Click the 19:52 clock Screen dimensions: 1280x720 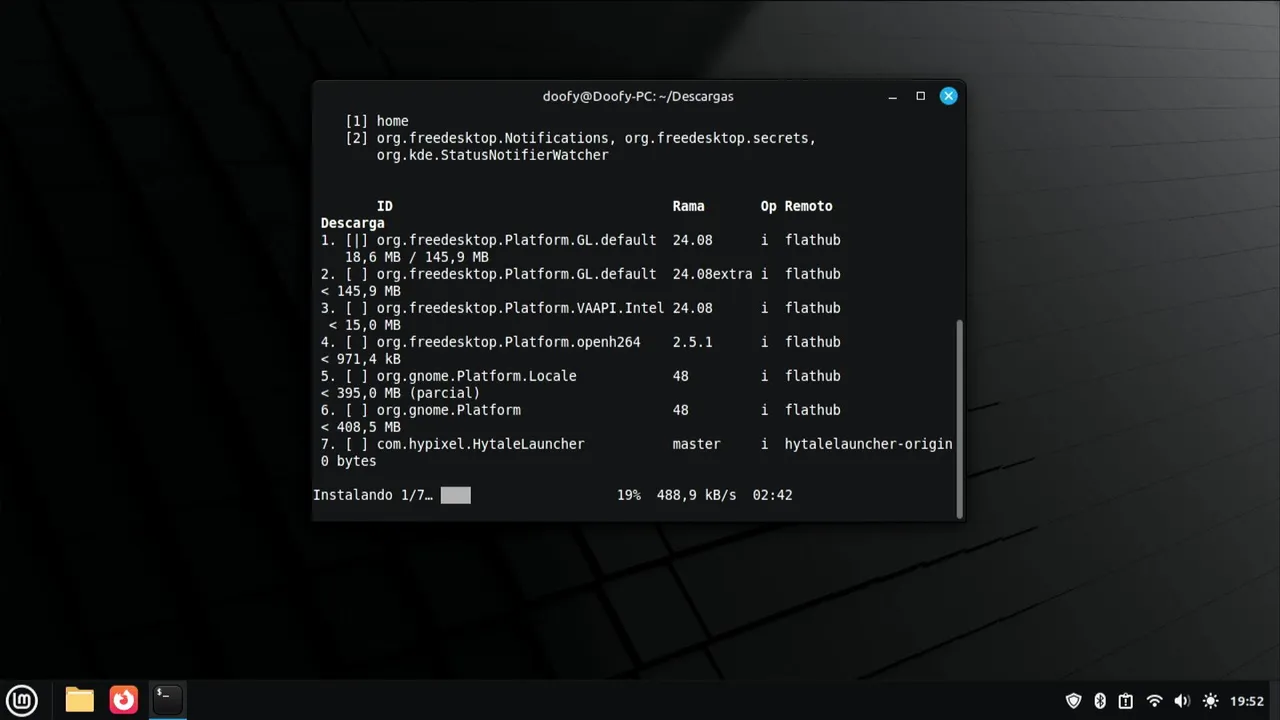1247,701
